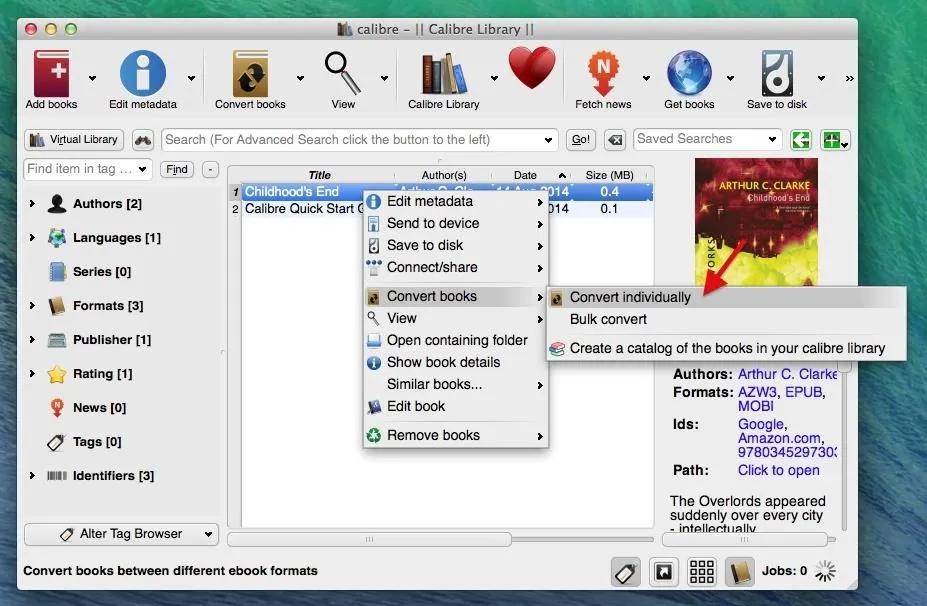Open the search history dropdown arrow
927x606 pixels.
[x=548, y=140]
